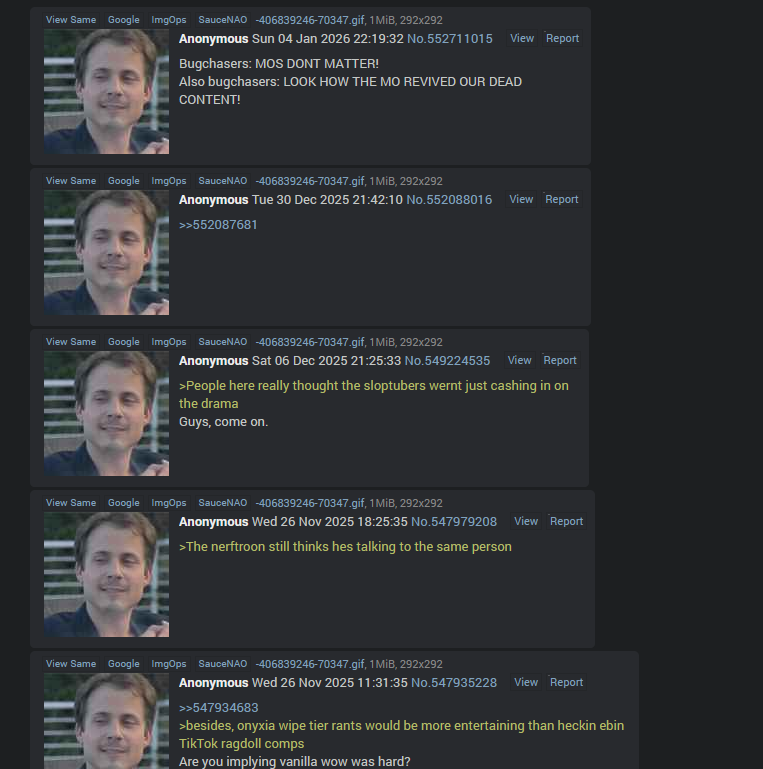763x769 pixels.
Task: Click post number No.552711015
Action: pyautogui.click(x=450, y=39)
